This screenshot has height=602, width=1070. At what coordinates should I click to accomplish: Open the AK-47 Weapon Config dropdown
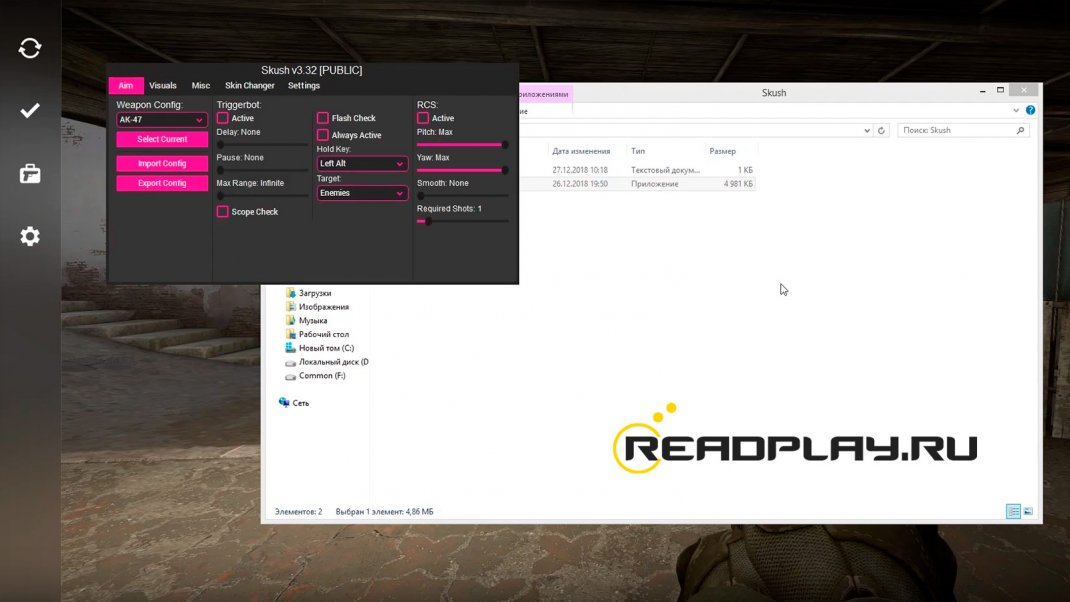pyautogui.click(x=162, y=119)
